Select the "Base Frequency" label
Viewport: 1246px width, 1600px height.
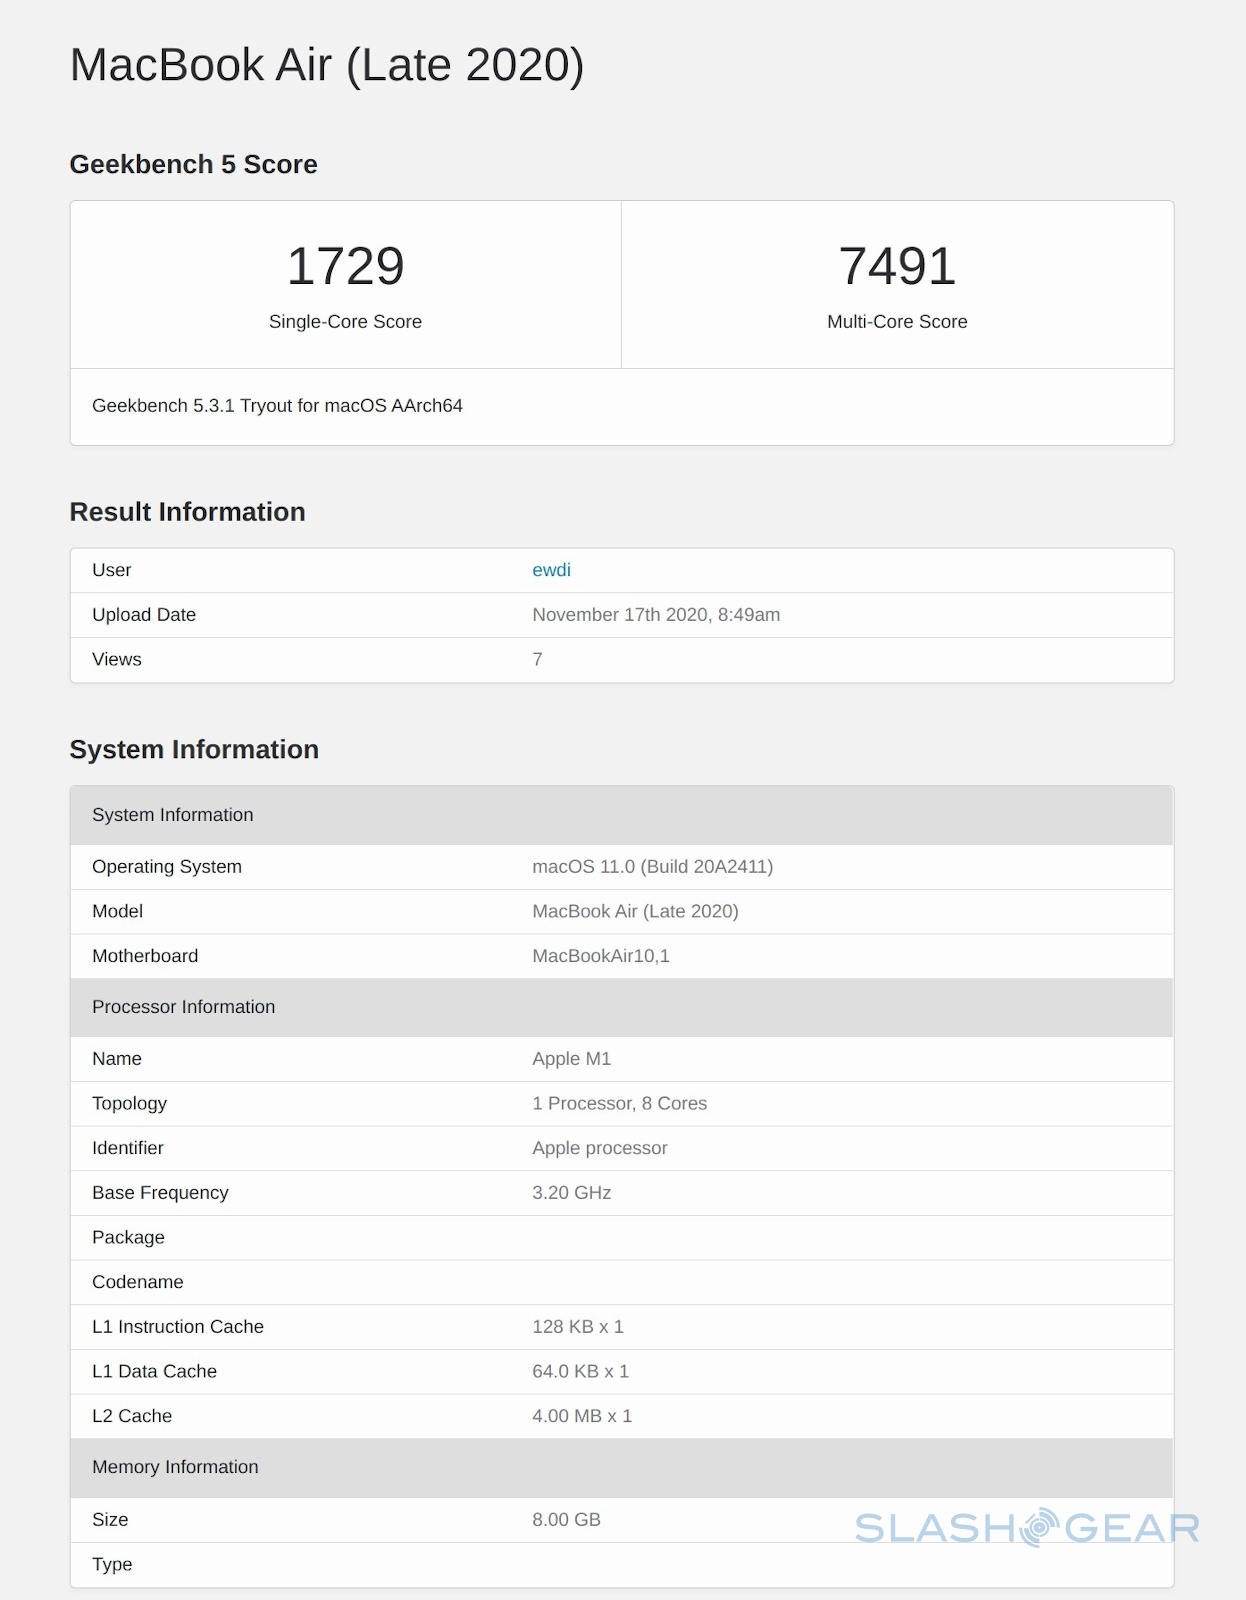pyautogui.click(x=160, y=1193)
